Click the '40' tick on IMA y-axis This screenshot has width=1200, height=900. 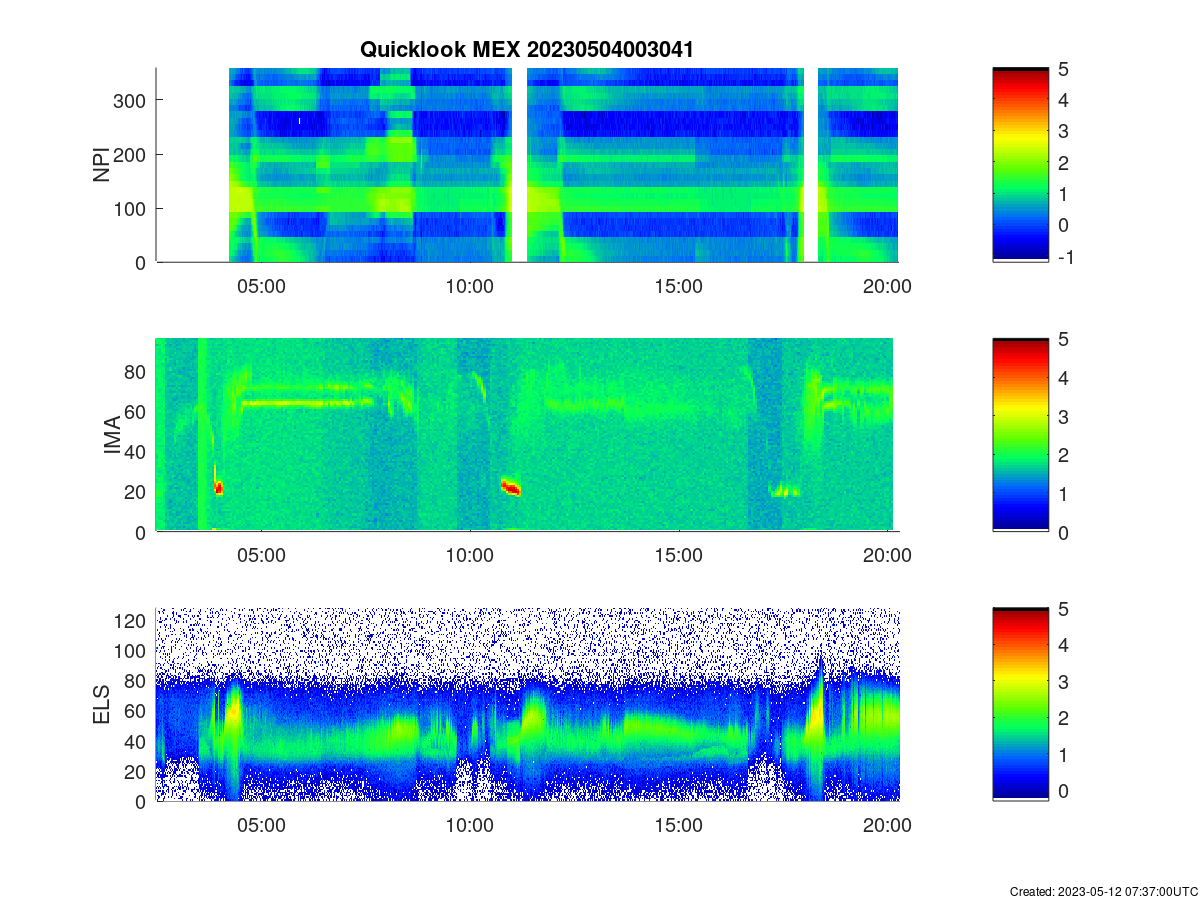(136, 451)
